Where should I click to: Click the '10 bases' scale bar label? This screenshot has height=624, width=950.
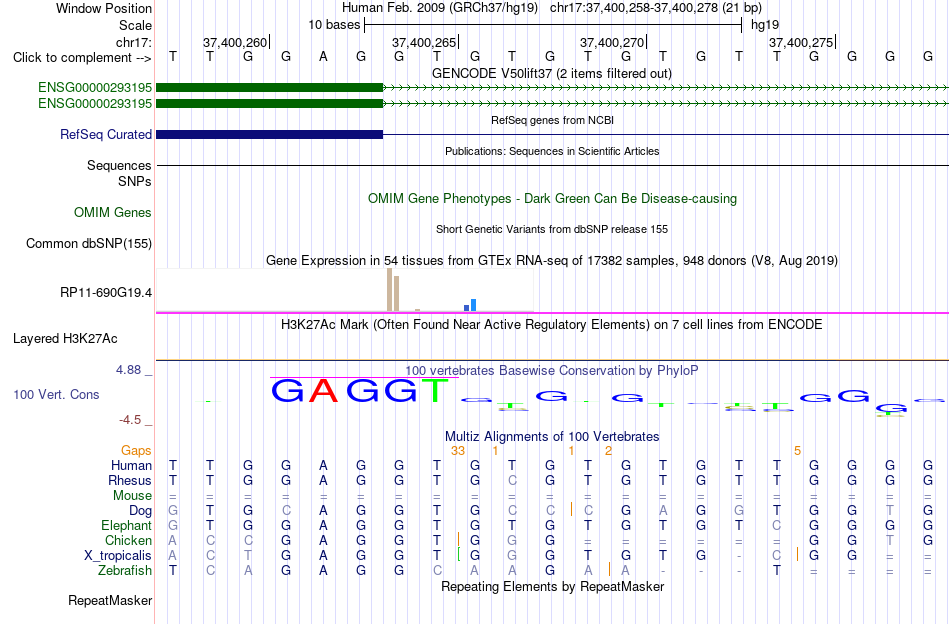pyautogui.click(x=334, y=25)
